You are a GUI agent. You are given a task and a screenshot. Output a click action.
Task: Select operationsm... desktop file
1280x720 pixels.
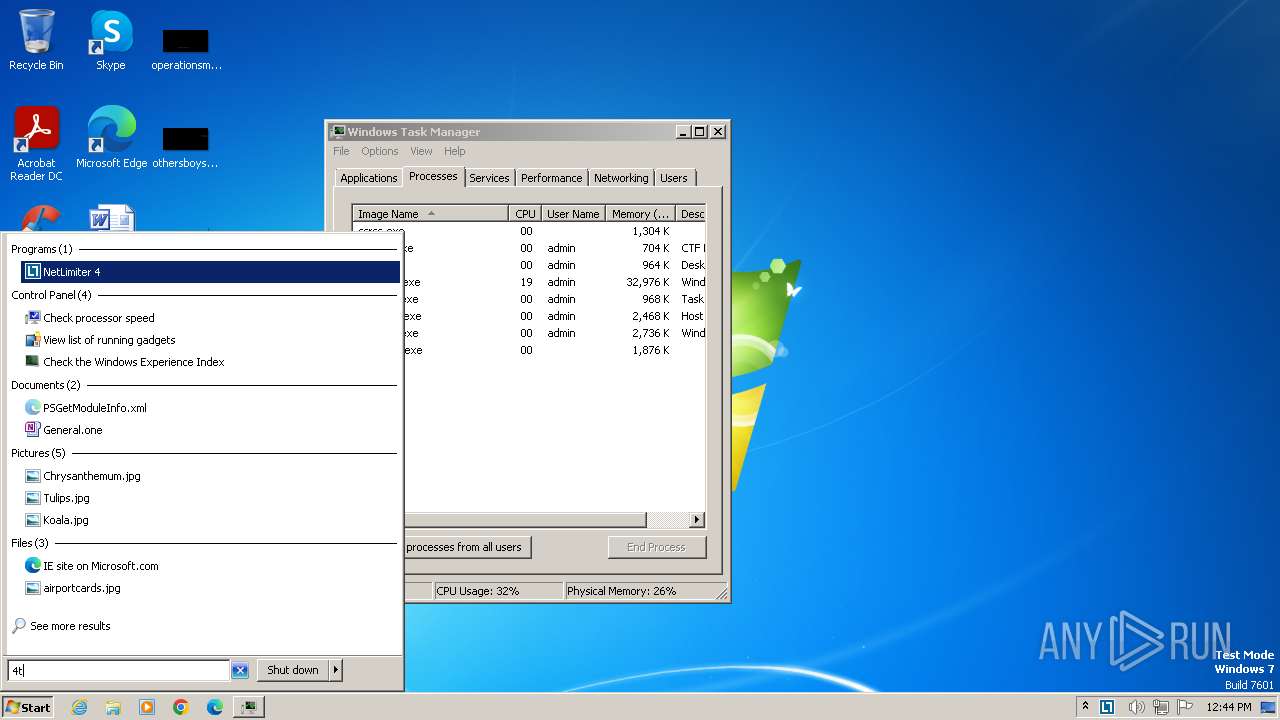pos(186,48)
